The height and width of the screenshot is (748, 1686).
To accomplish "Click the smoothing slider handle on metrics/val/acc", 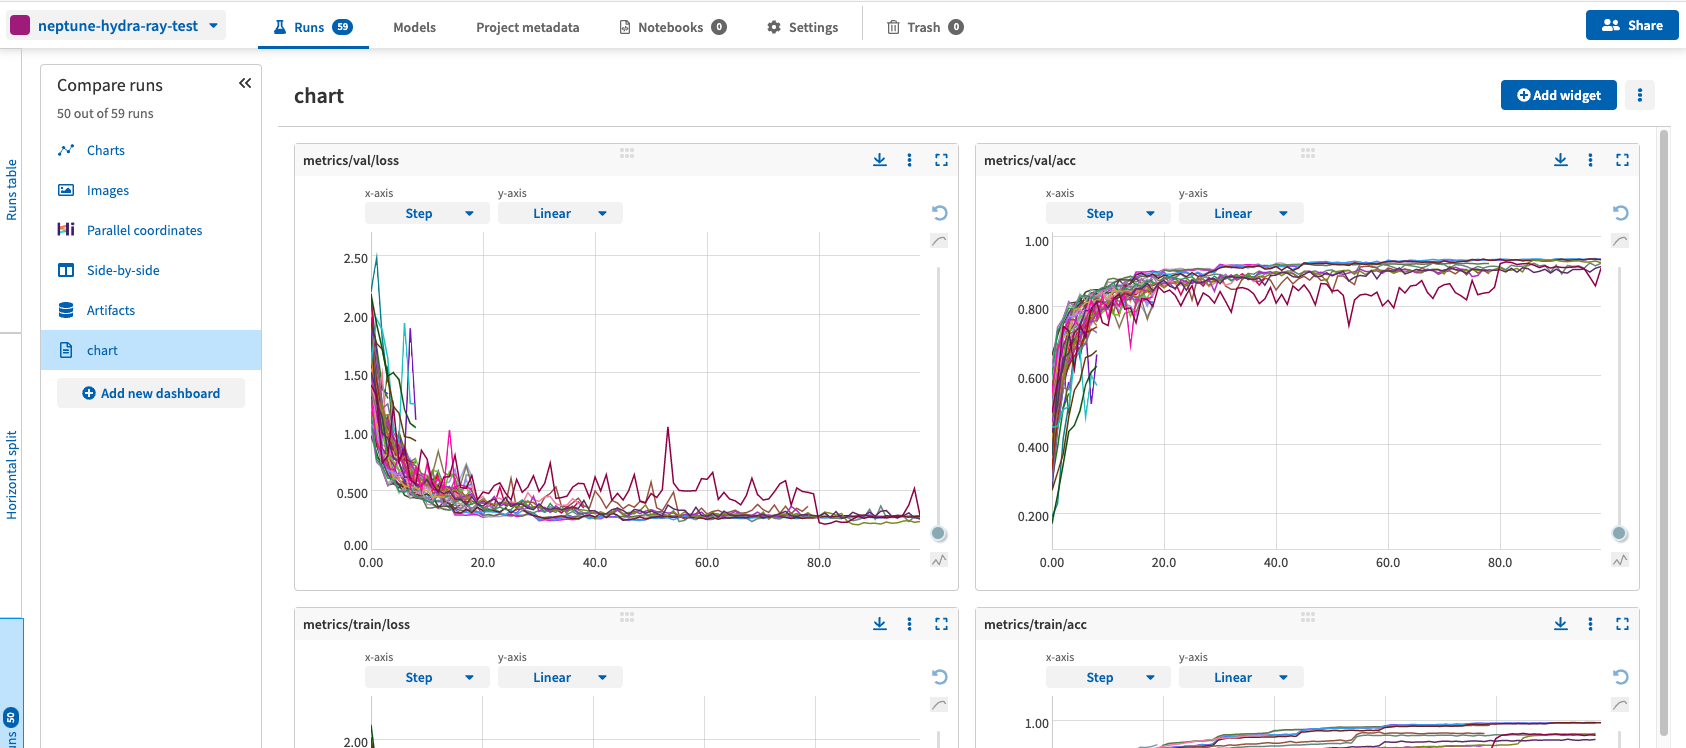I will click(1619, 534).
